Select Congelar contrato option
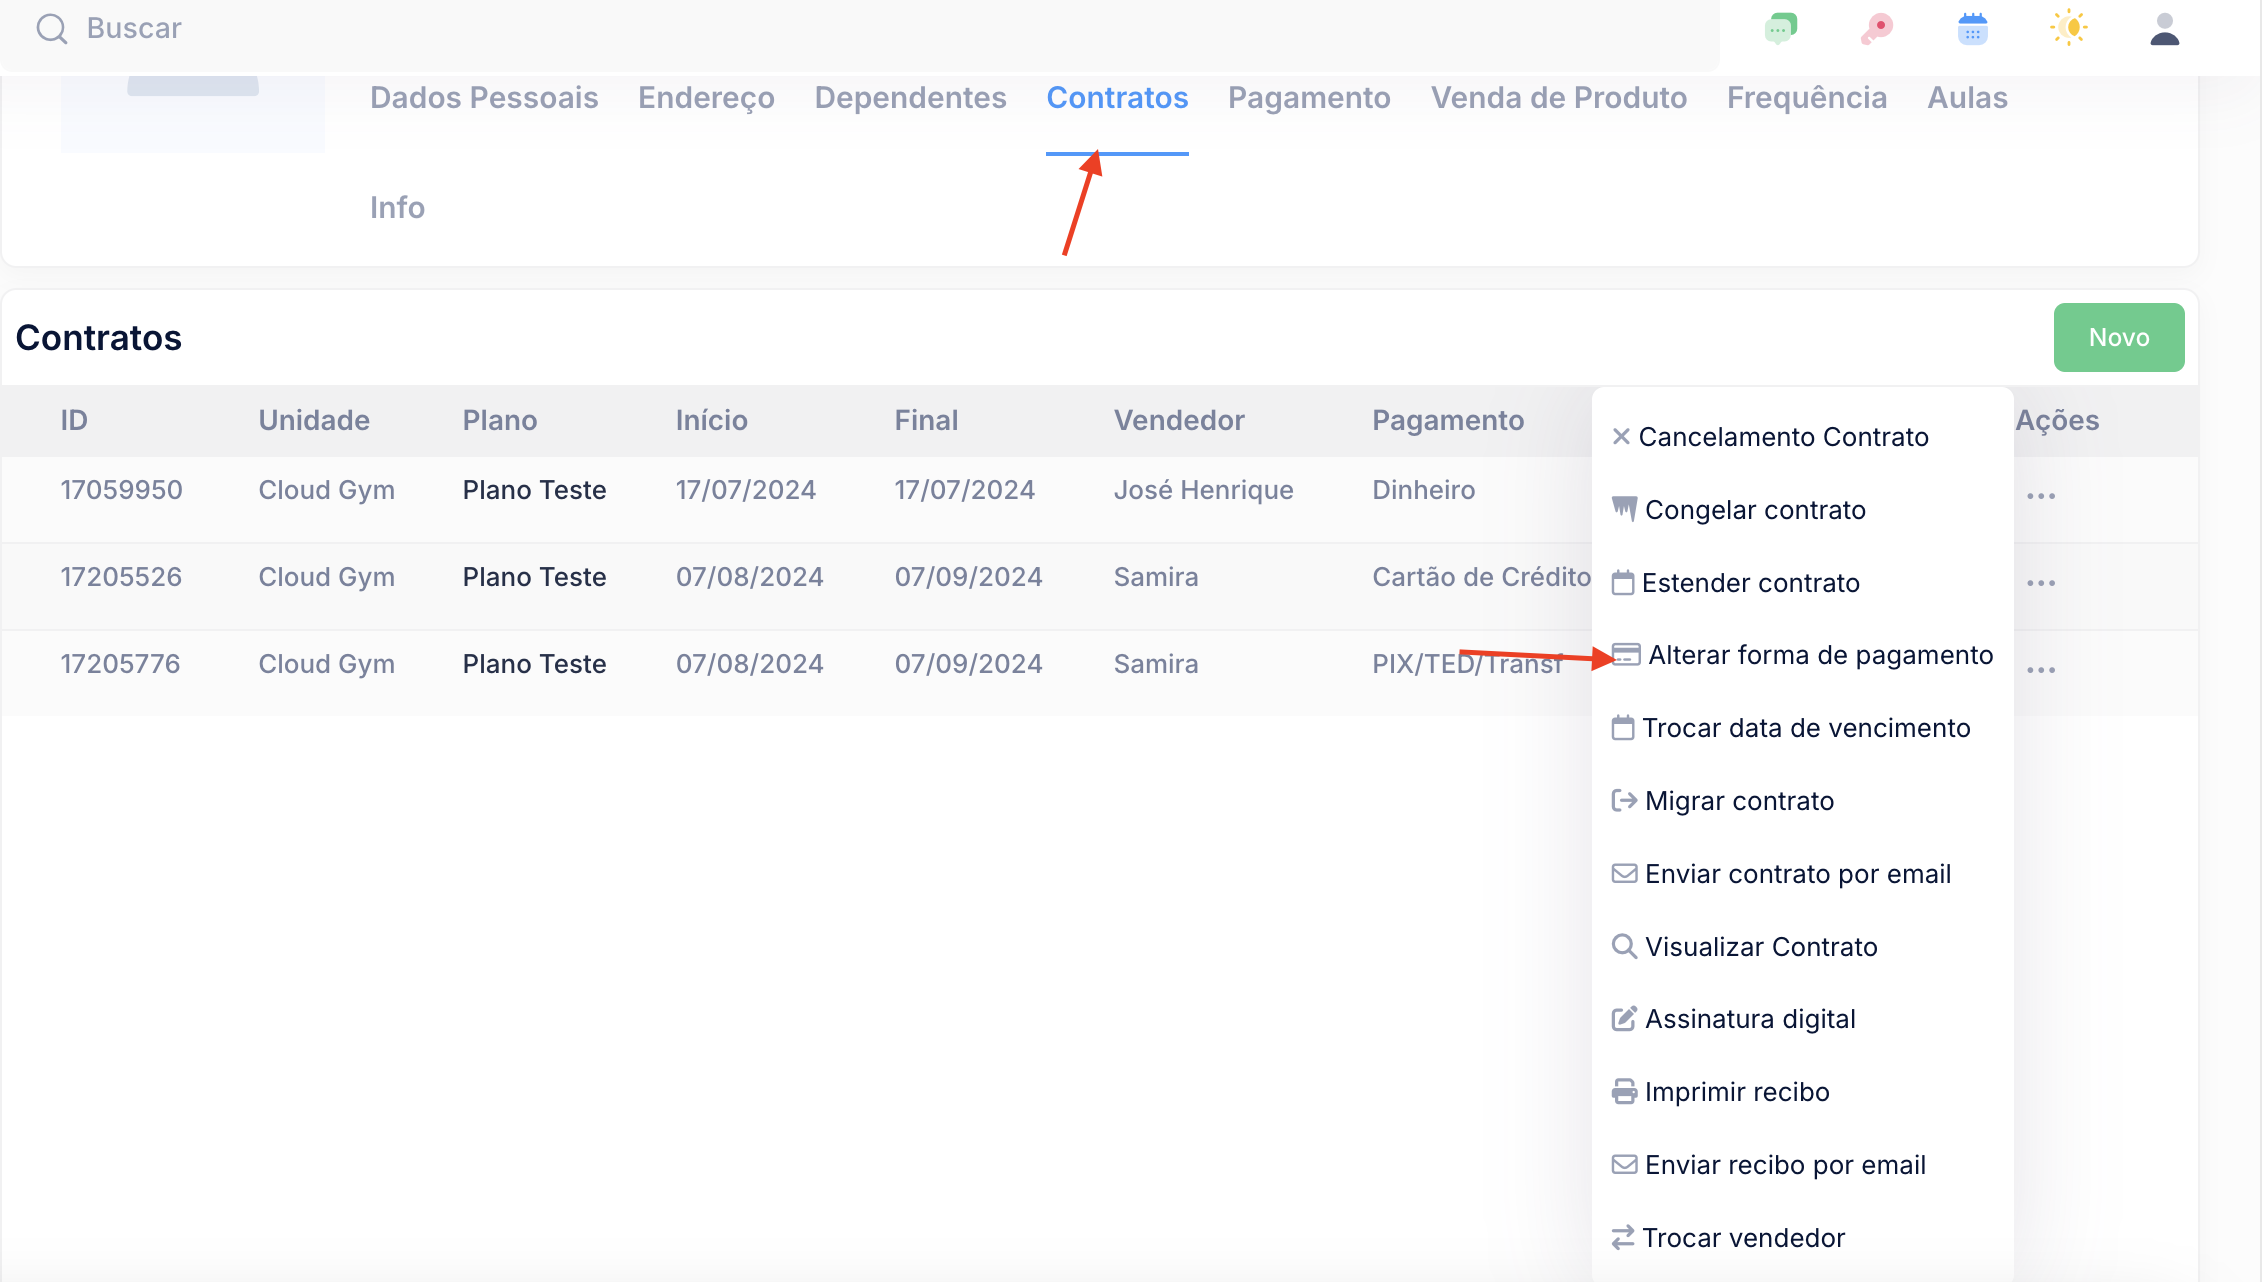The width and height of the screenshot is (2262, 1282). 1754,510
